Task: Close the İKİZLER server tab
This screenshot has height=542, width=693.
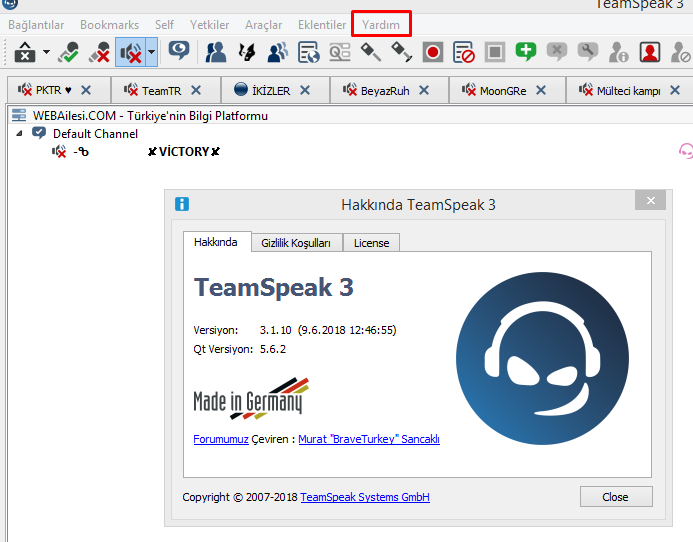Action: pyautogui.click(x=305, y=90)
